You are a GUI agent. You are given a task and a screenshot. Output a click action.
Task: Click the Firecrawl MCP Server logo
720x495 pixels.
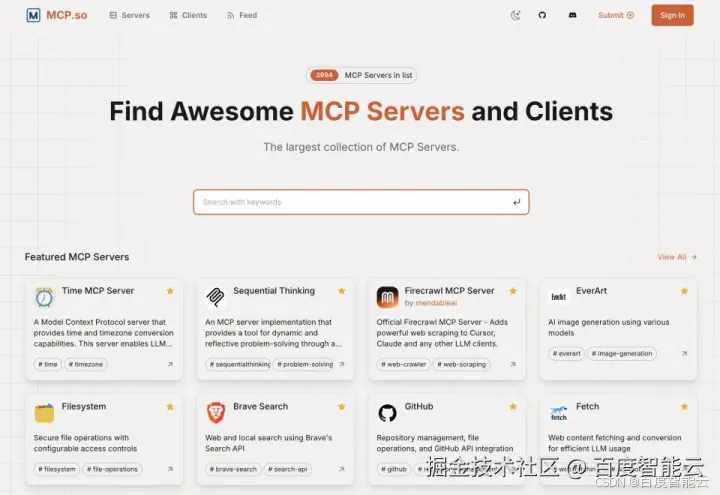(x=387, y=297)
